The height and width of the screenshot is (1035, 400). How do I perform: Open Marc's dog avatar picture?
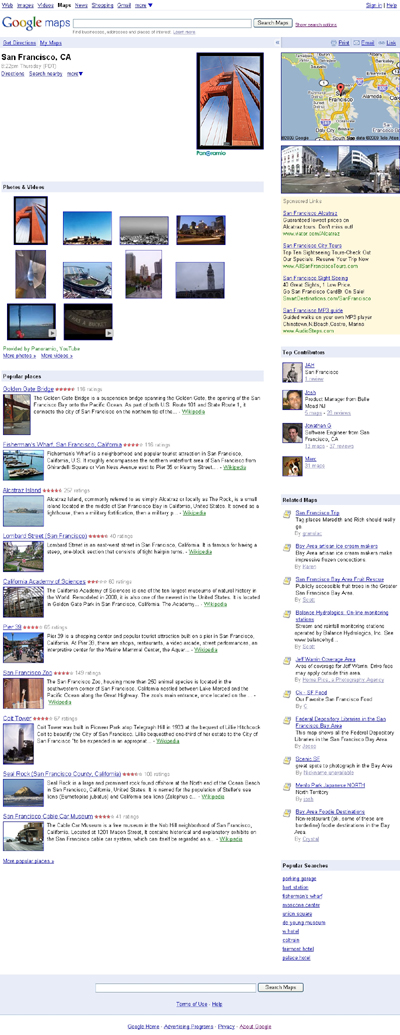tap(292, 466)
